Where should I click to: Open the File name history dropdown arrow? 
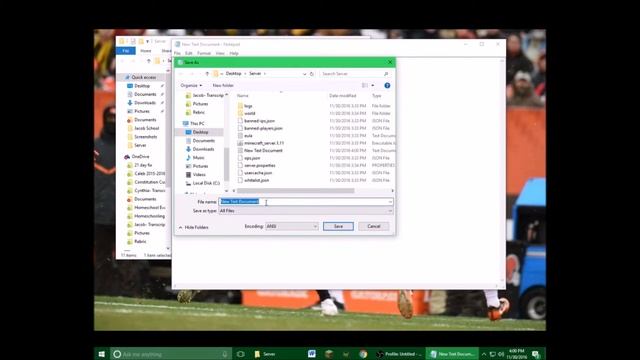click(x=390, y=202)
